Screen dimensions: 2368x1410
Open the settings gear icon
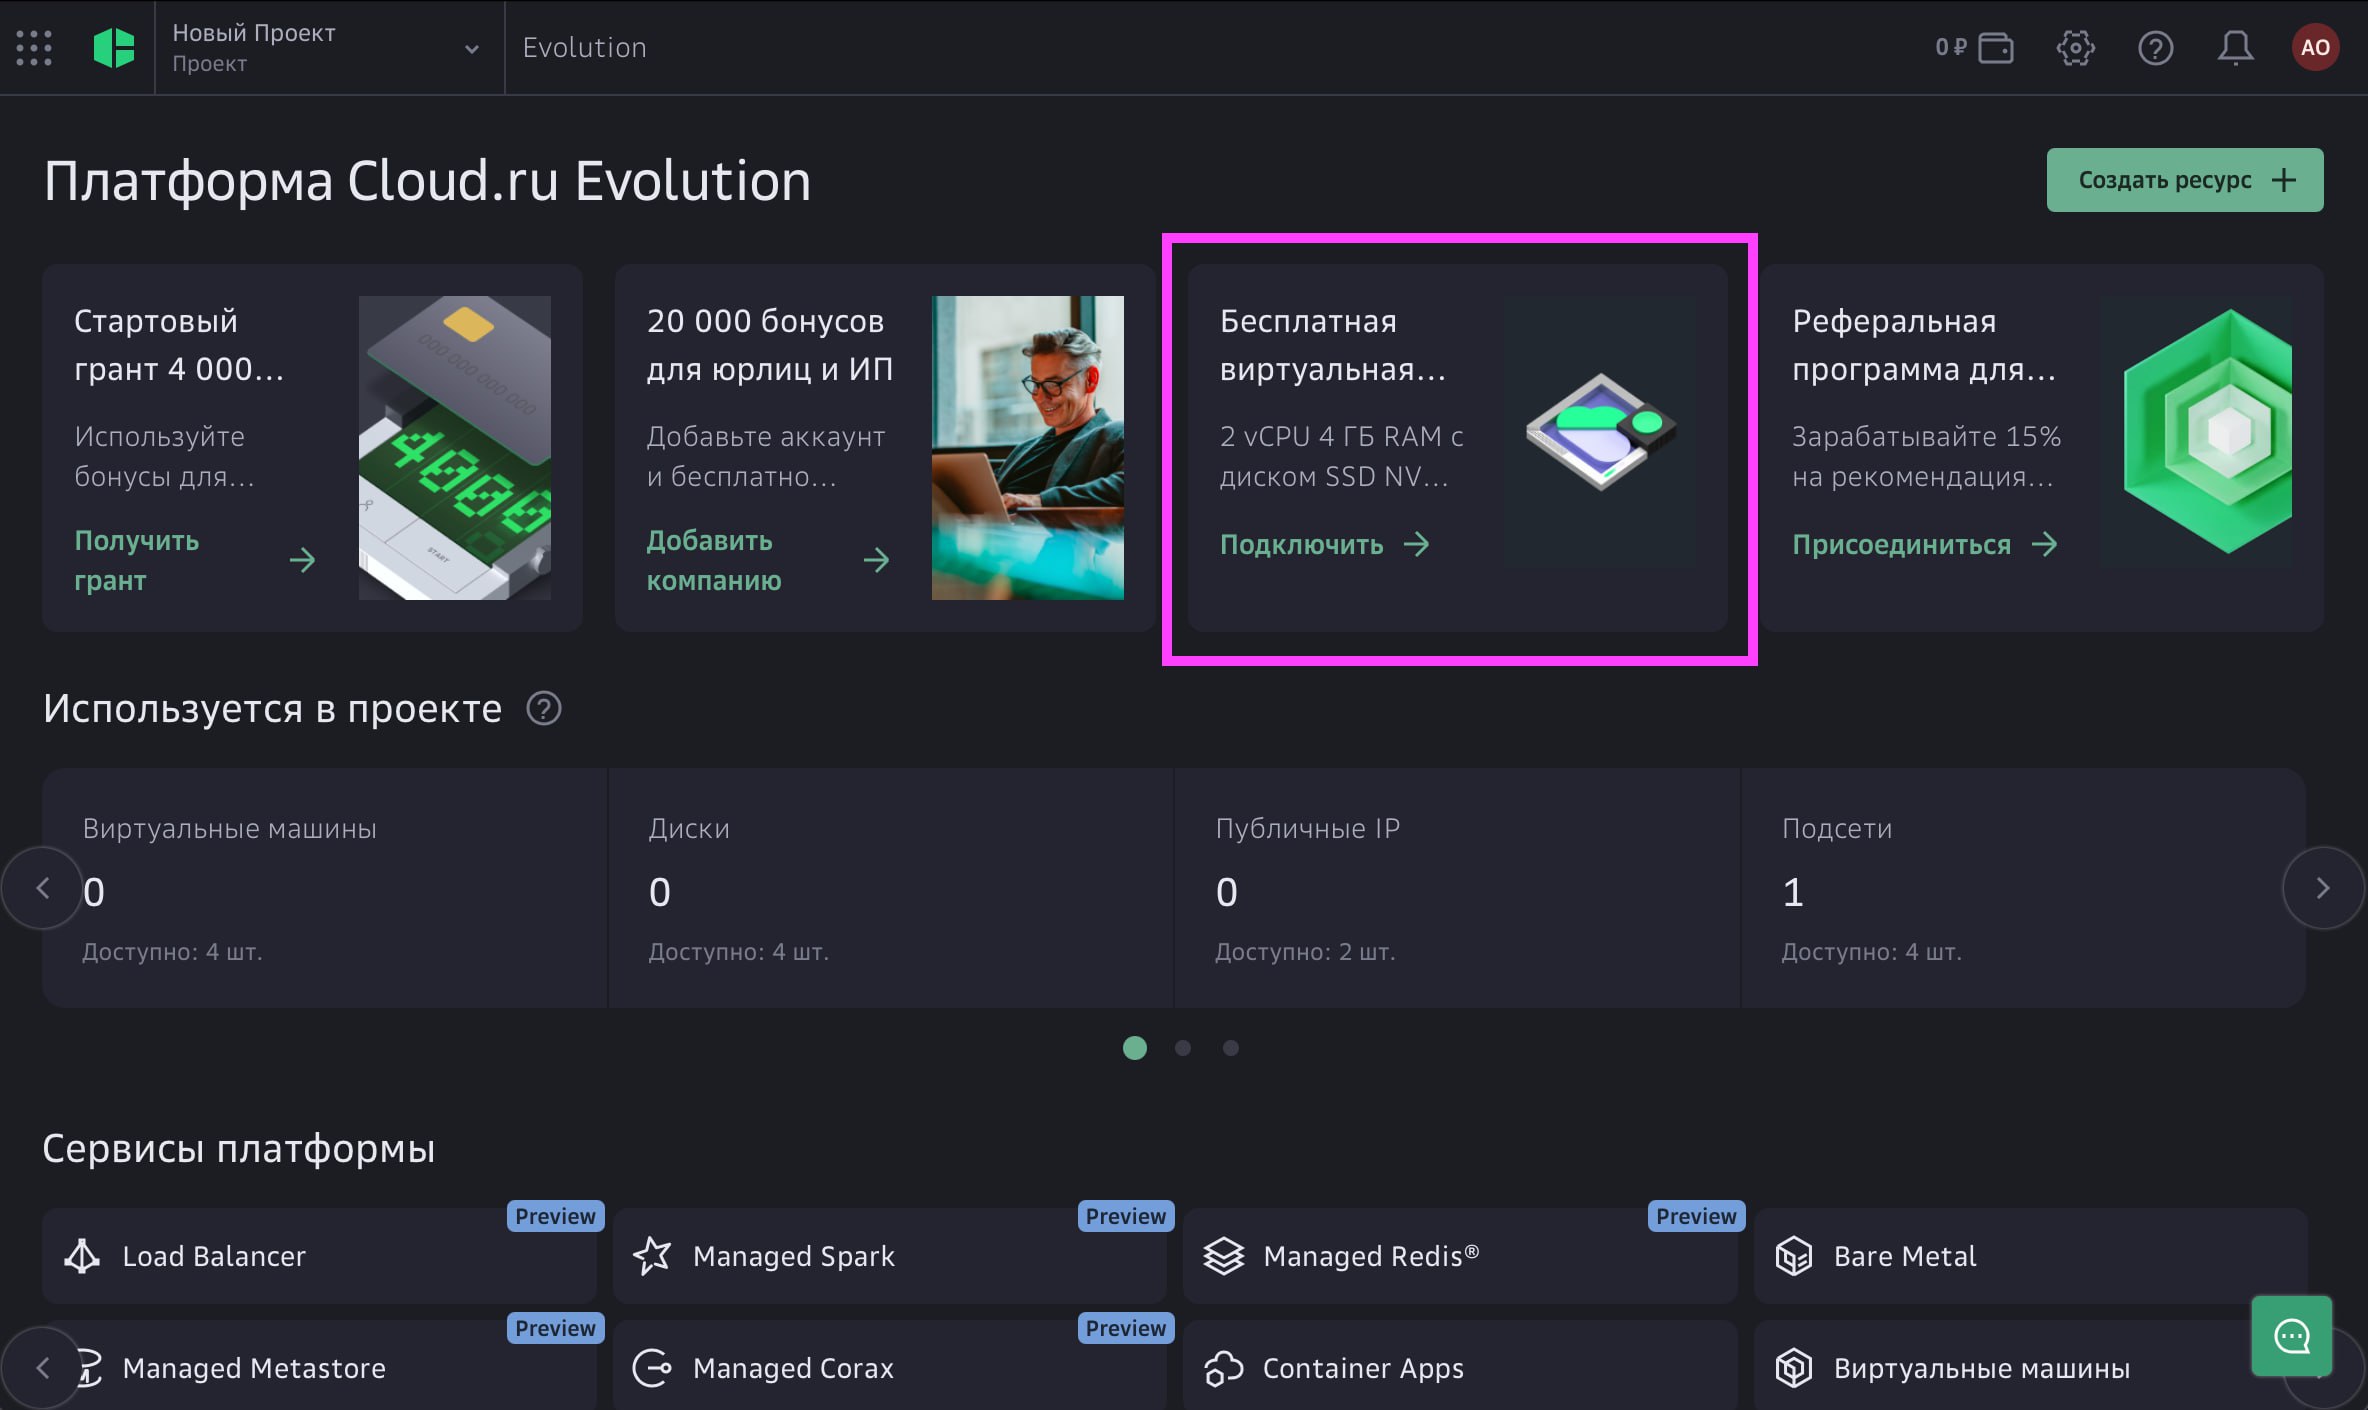(2075, 47)
